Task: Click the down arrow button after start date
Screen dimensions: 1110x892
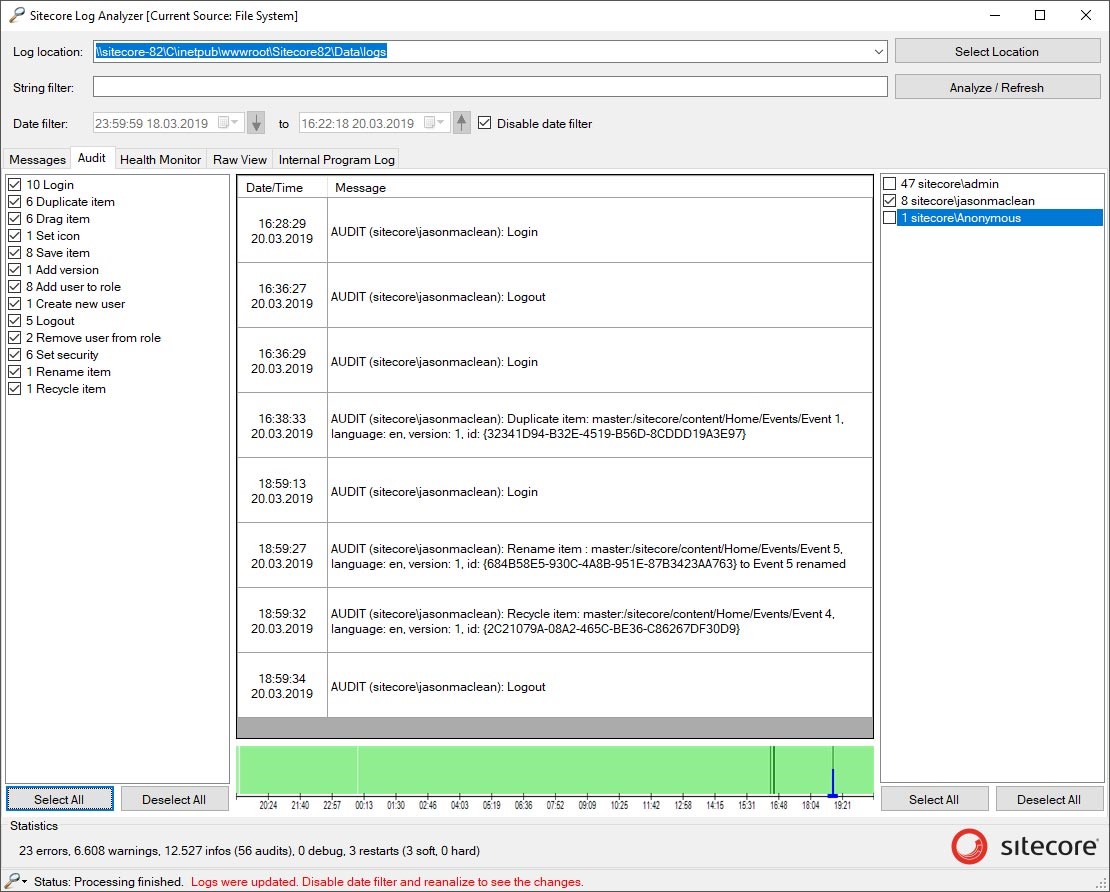Action: (x=256, y=123)
